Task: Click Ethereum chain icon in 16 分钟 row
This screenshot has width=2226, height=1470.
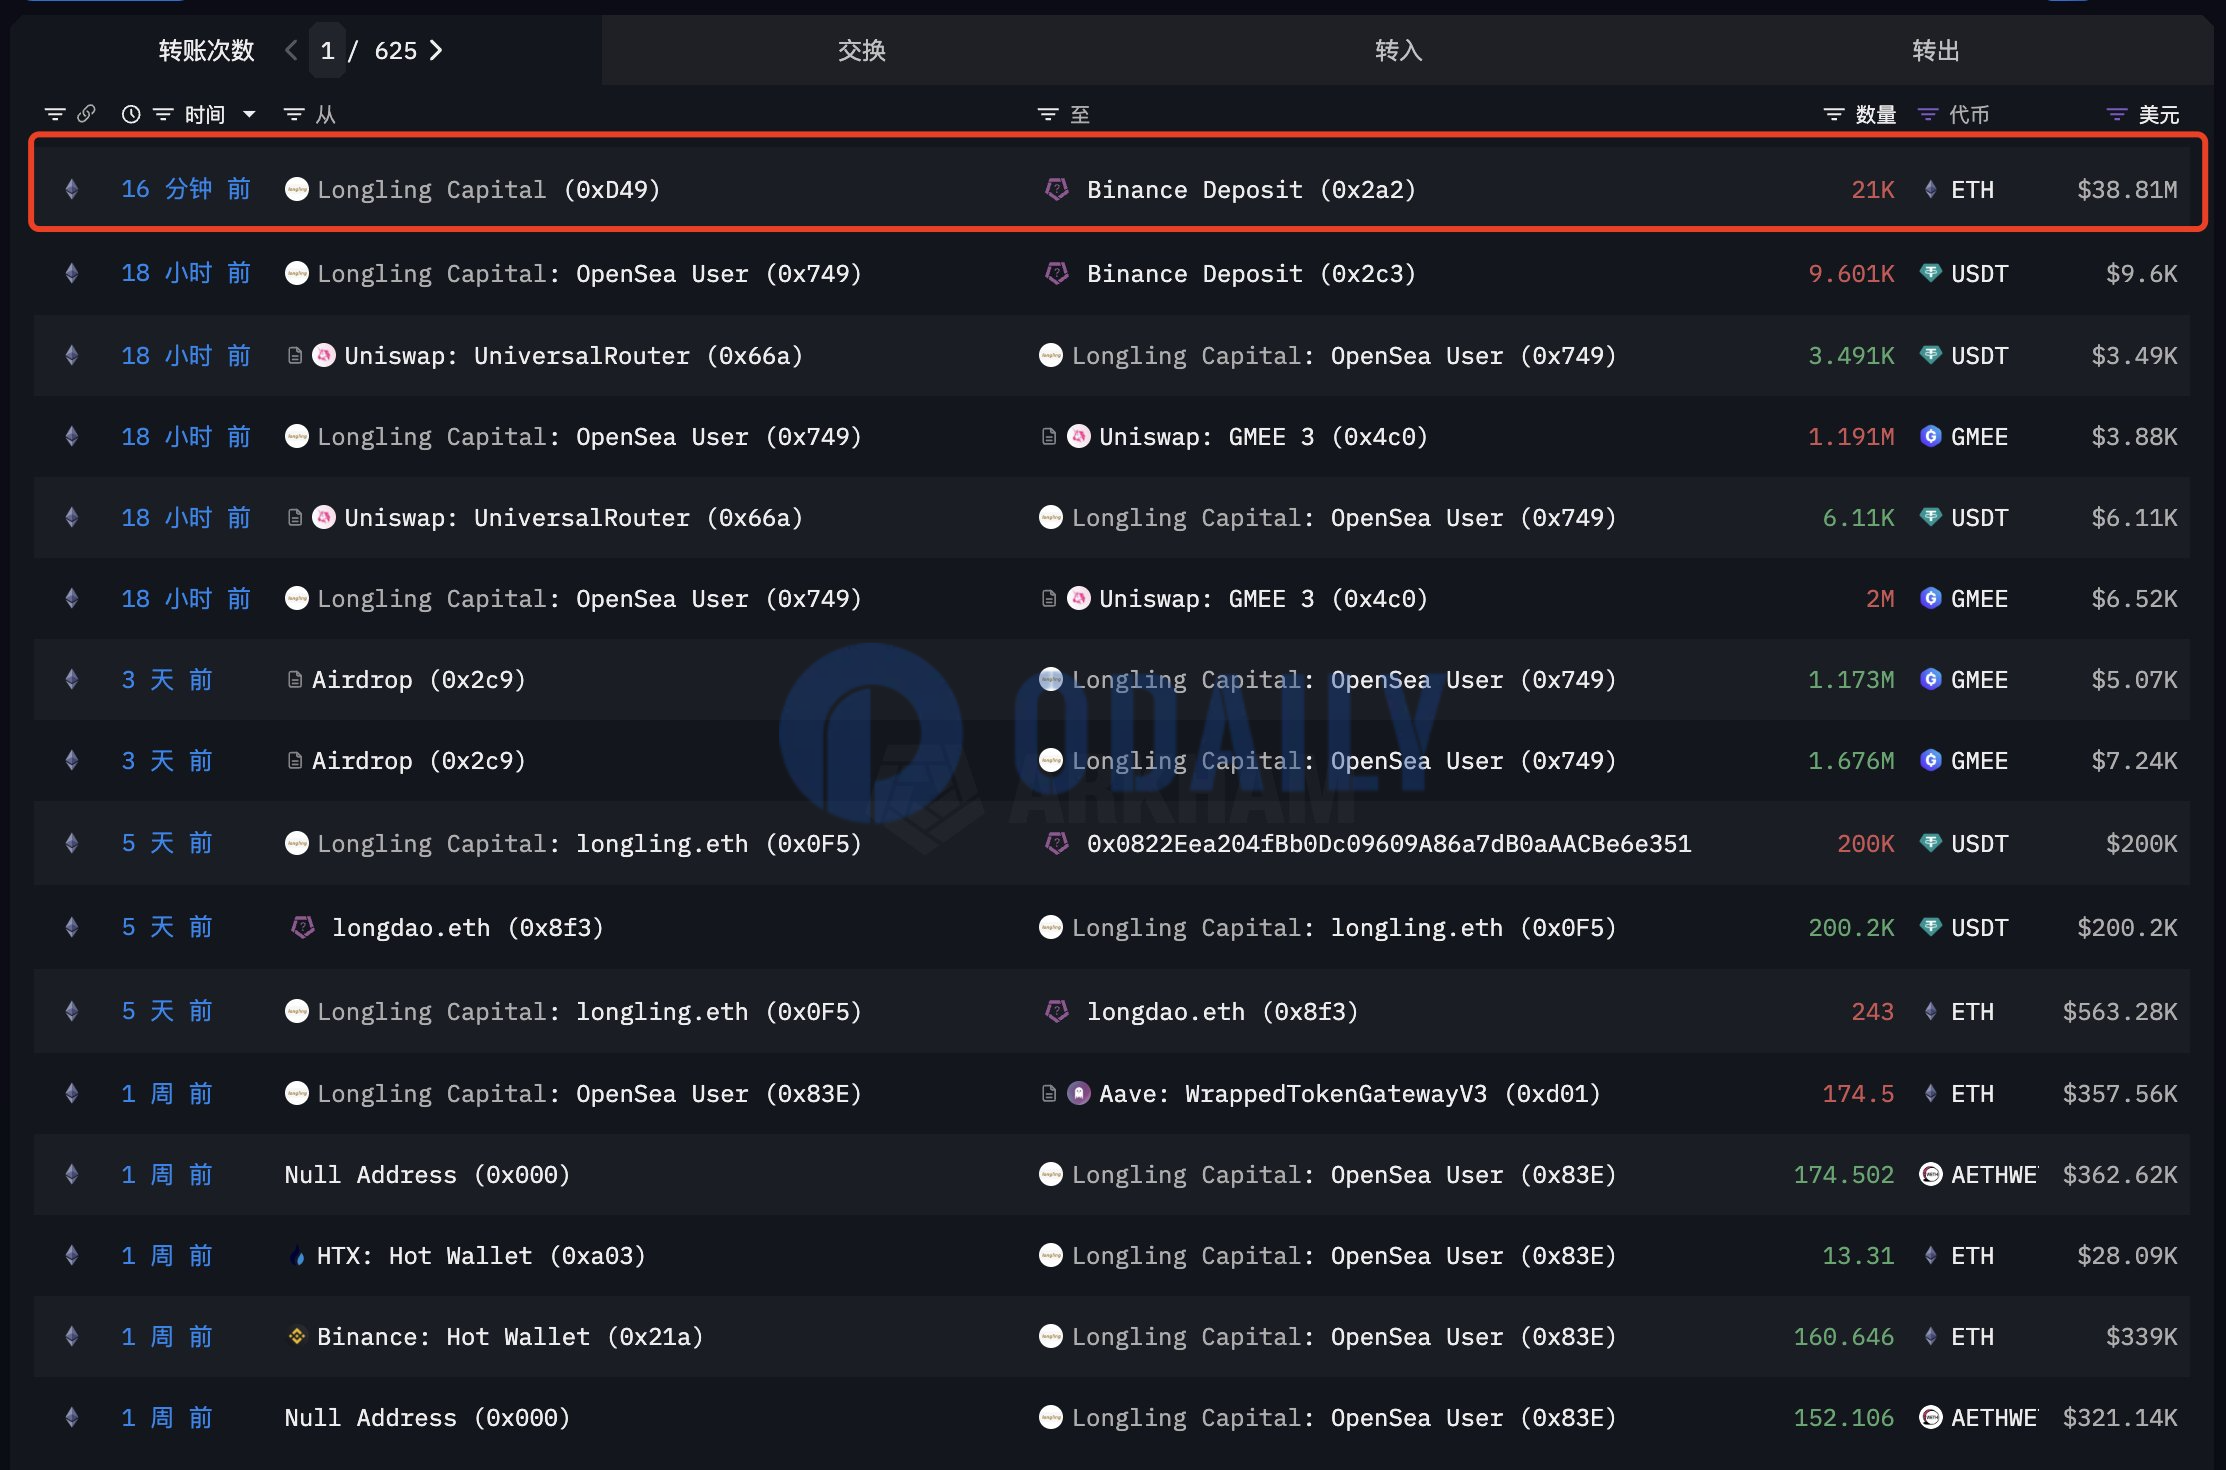Action: [72, 189]
